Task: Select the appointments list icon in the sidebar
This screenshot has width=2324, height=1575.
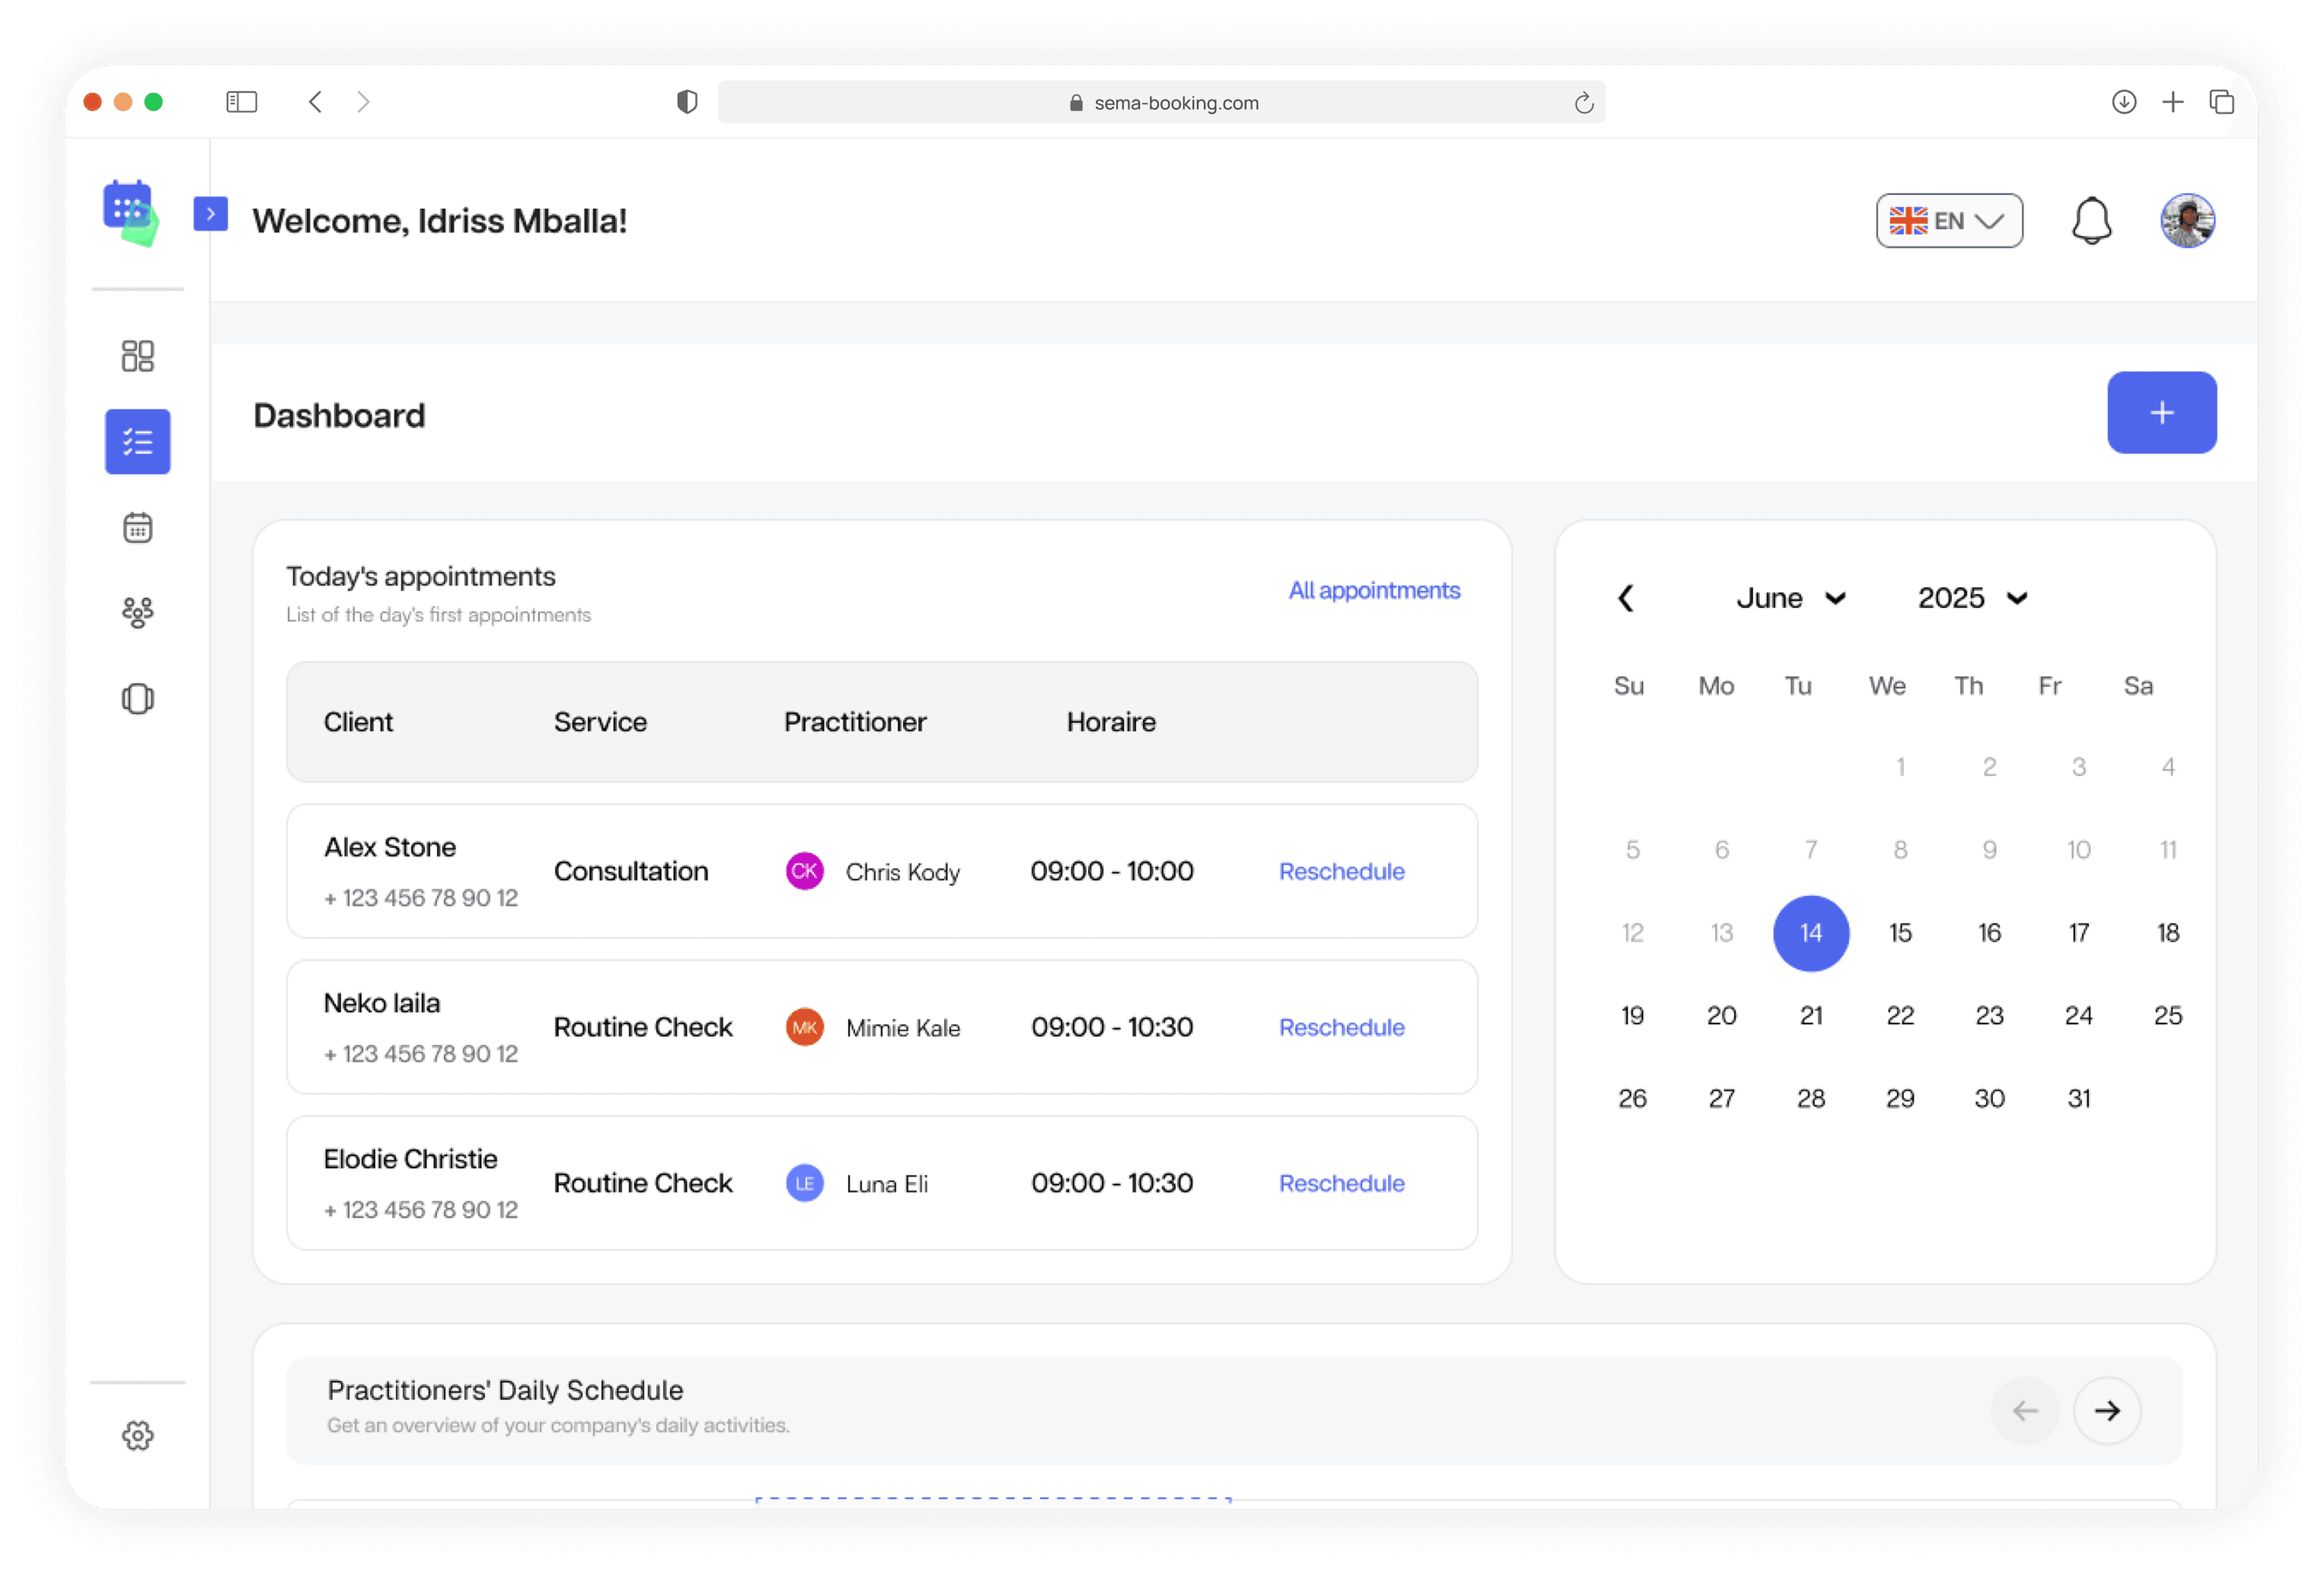Action: click(137, 441)
